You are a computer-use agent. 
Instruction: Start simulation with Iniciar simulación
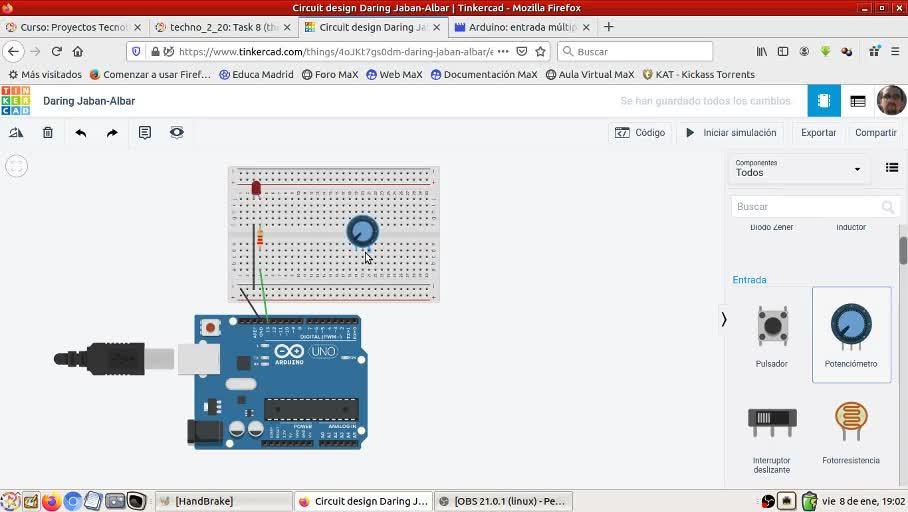click(x=731, y=133)
